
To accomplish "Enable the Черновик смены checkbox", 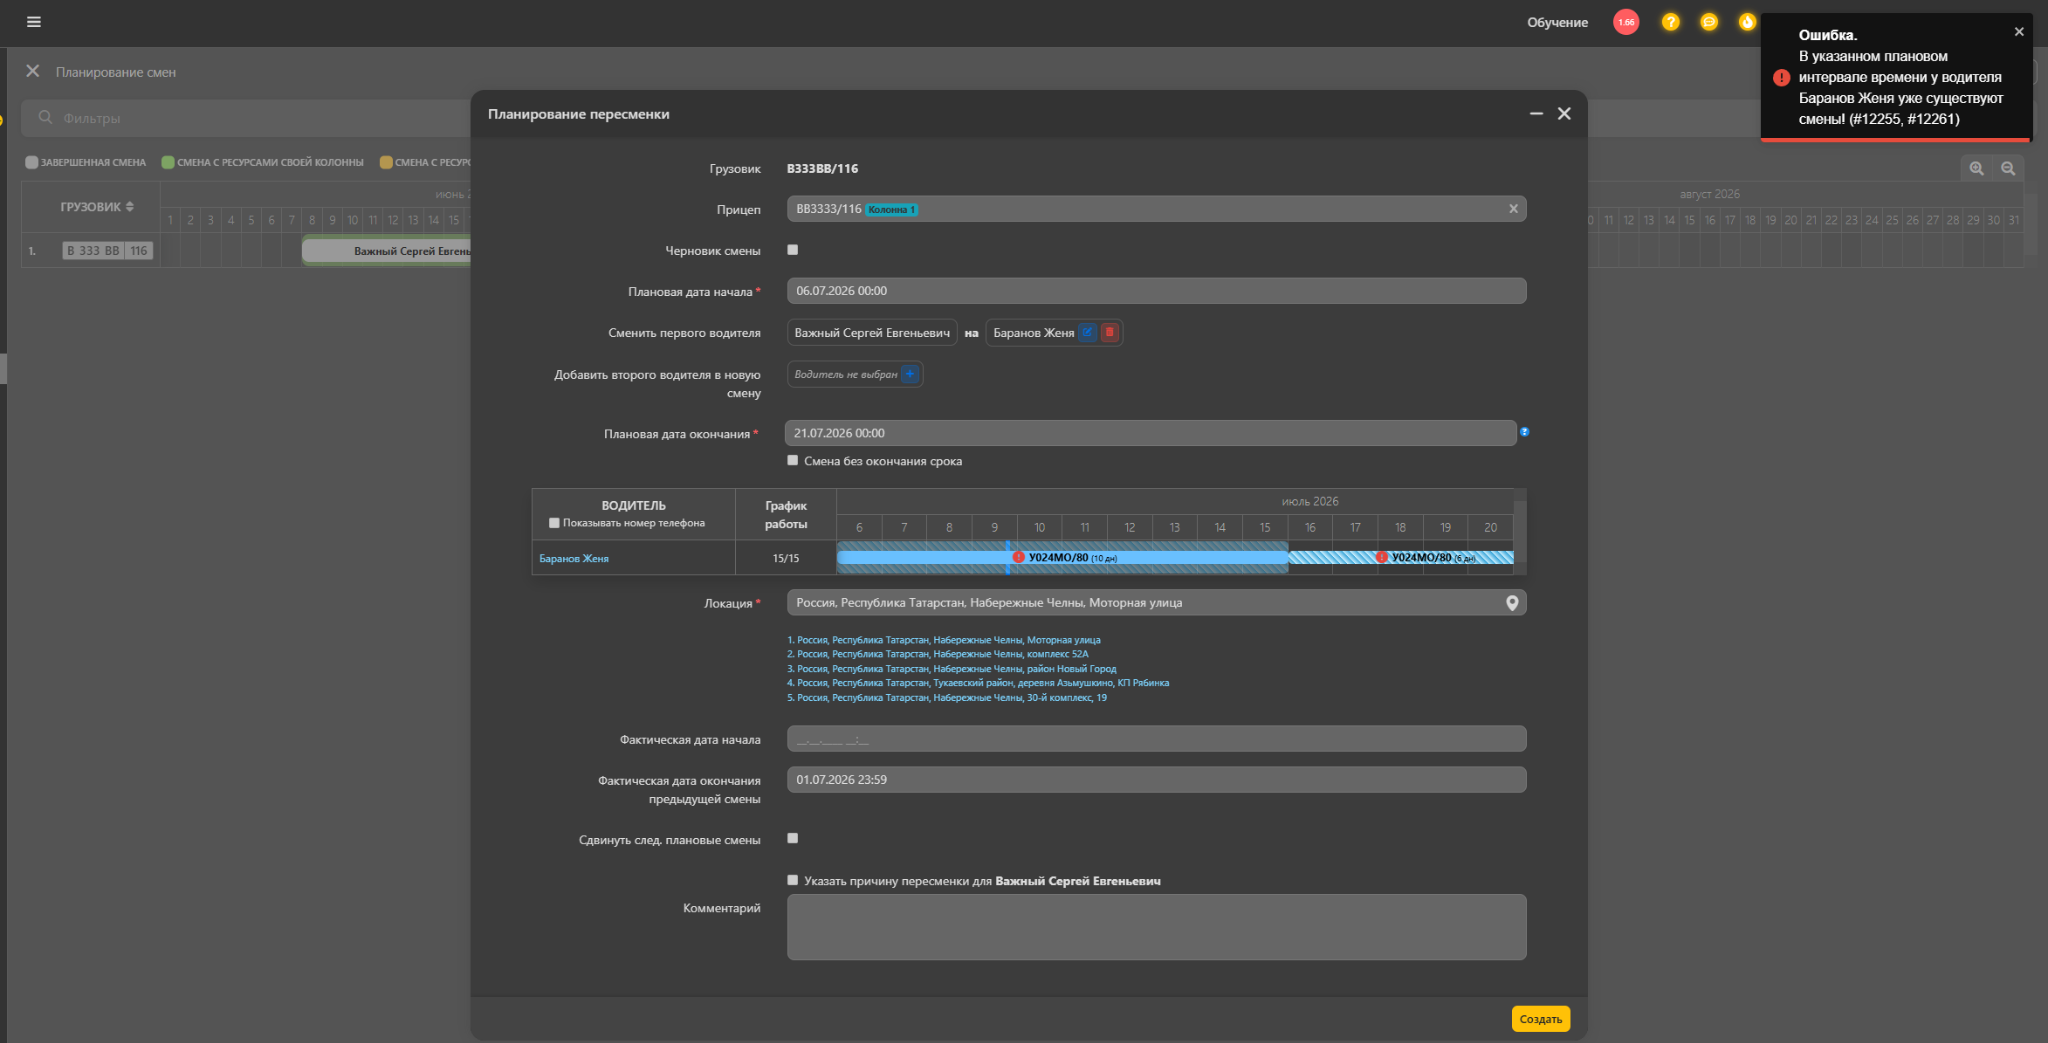I will point(792,250).
